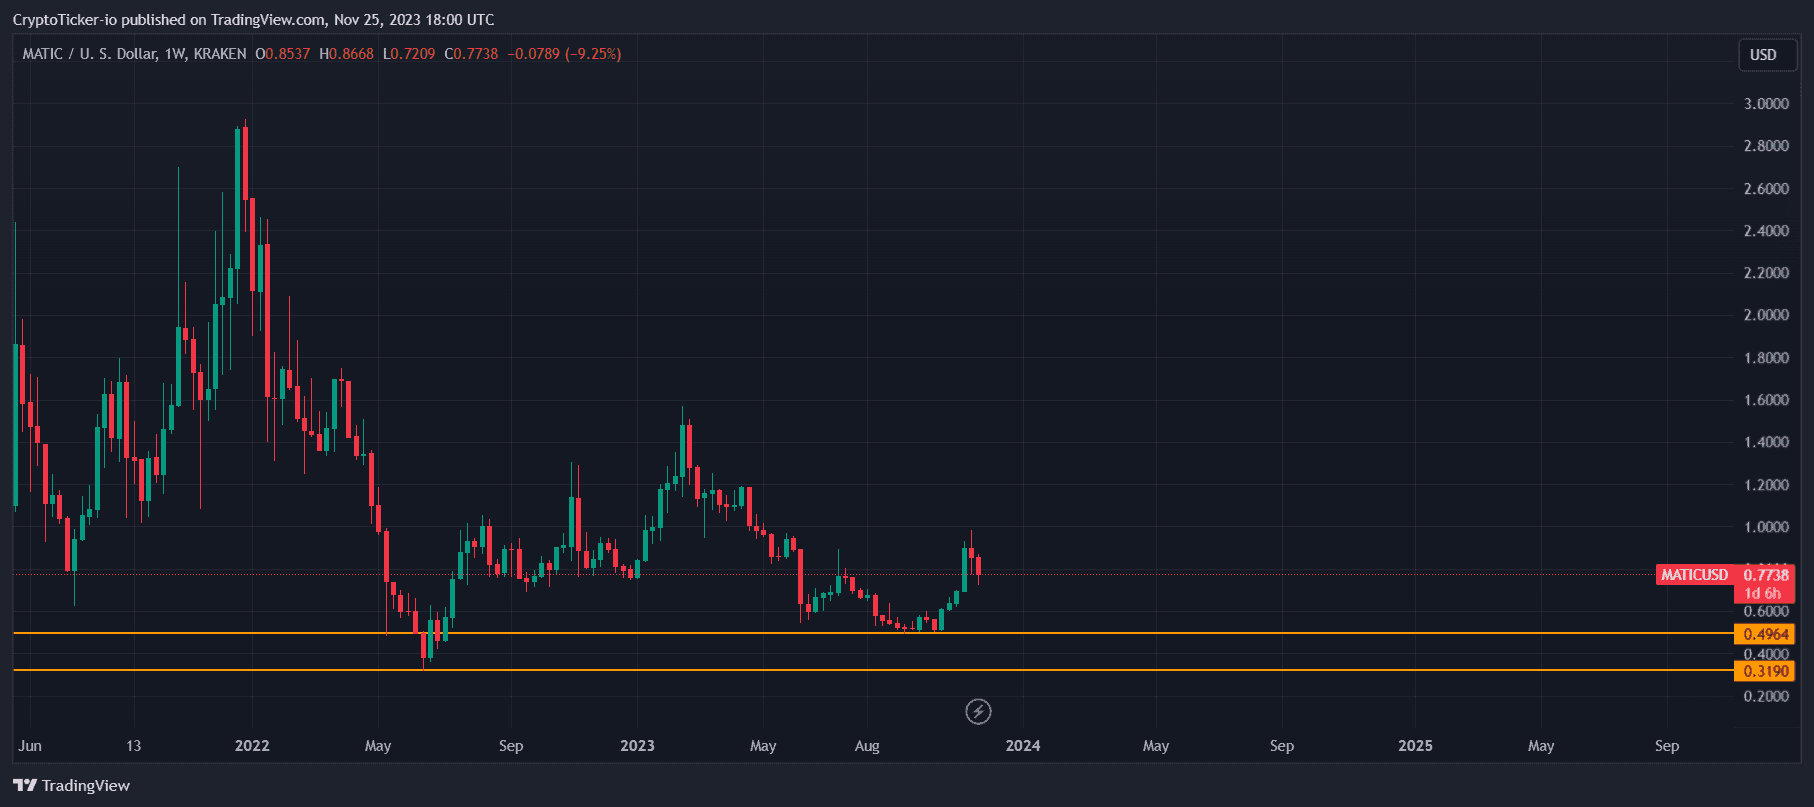1814x807 pixels.
Task: Click the 2025 label on time axis
Action: (x=1415, y=746)
